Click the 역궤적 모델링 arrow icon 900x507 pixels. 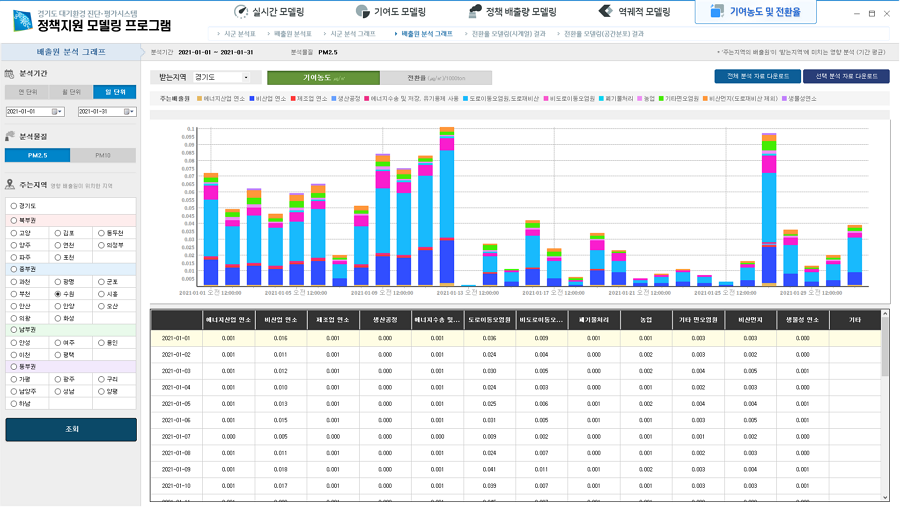(x=606, y=12)
